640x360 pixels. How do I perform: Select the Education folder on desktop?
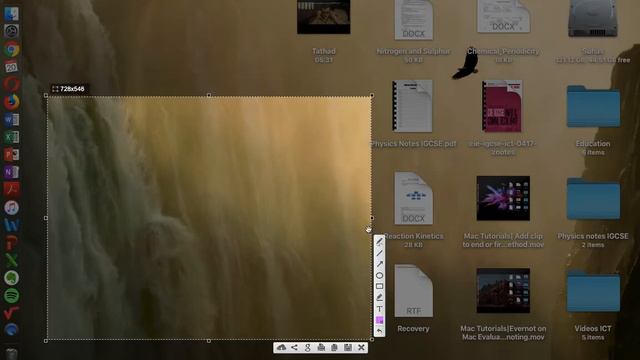(x=593, y=107)
